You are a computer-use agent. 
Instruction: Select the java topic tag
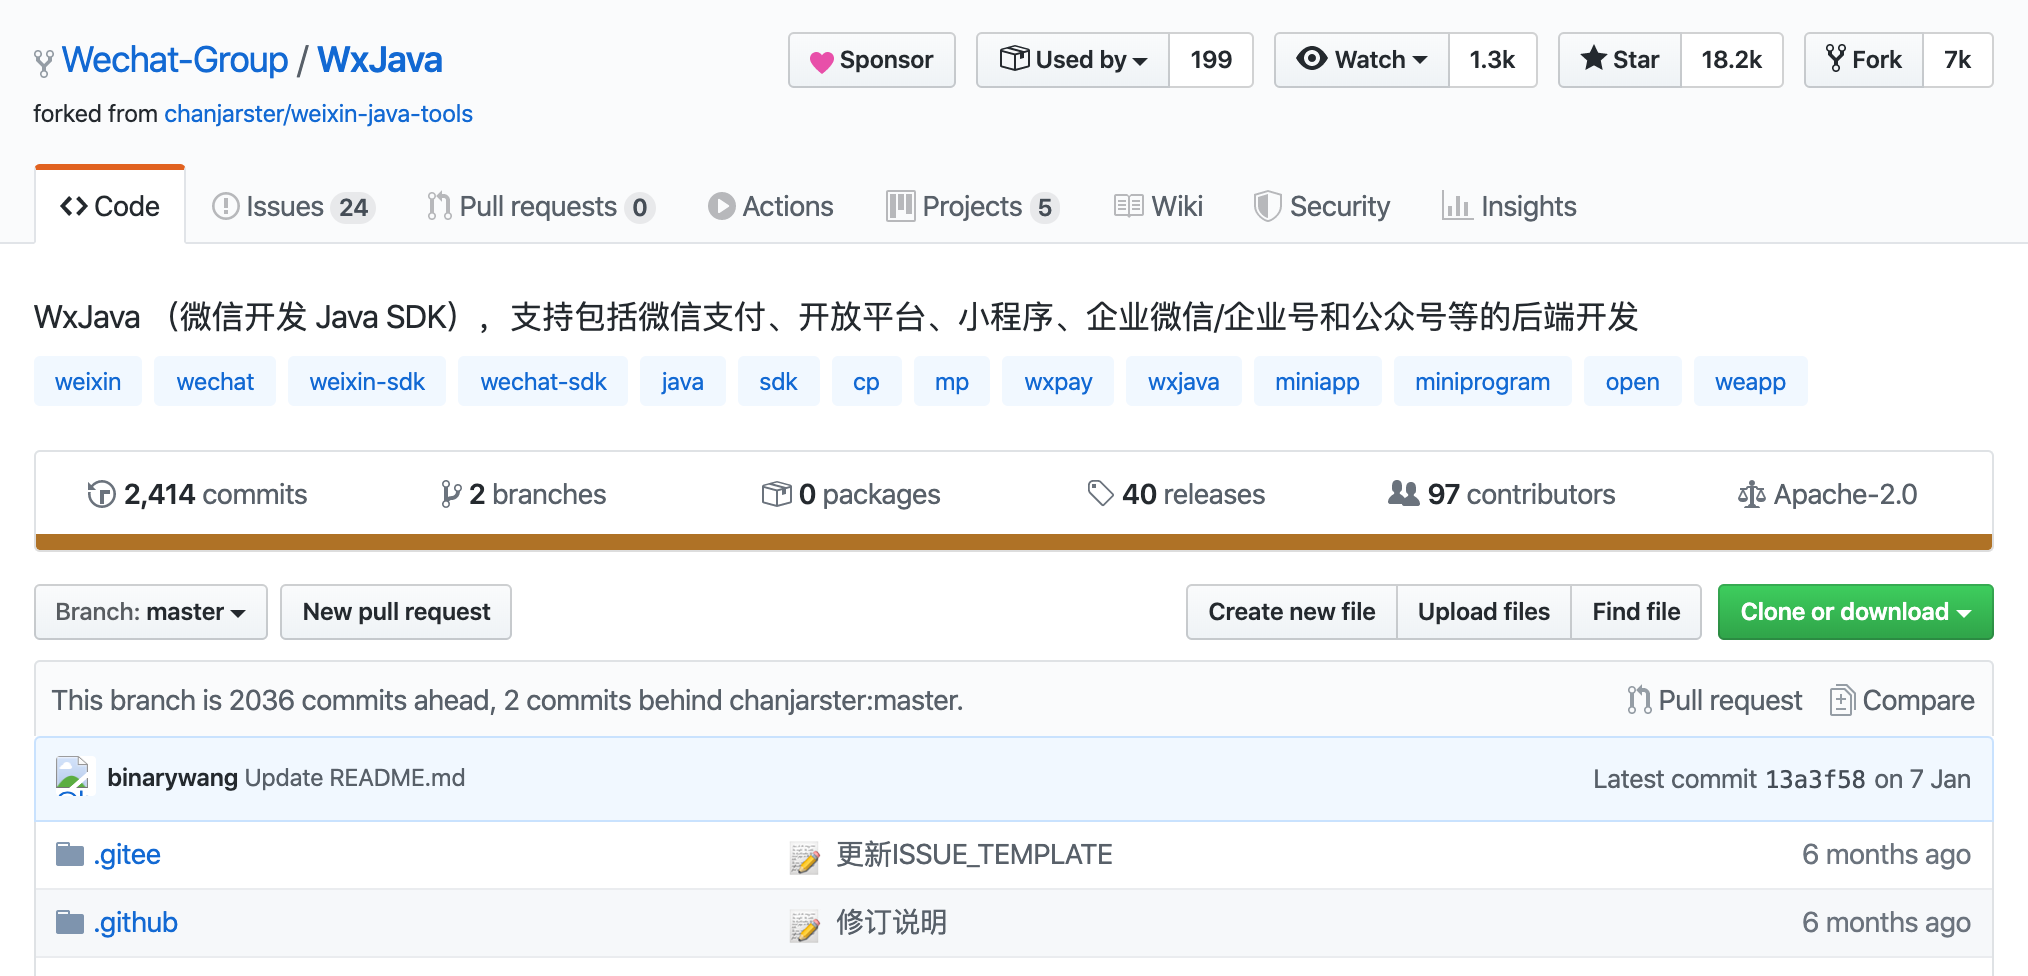click(x=682, y=381)
